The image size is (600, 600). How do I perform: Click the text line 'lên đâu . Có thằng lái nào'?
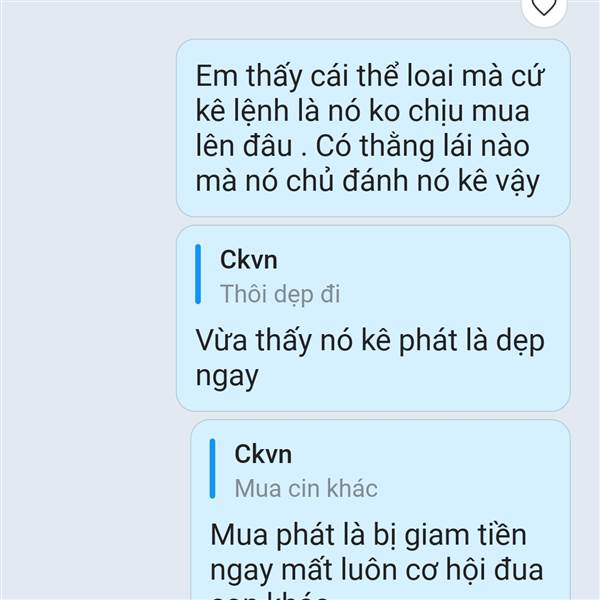[362, 146]
